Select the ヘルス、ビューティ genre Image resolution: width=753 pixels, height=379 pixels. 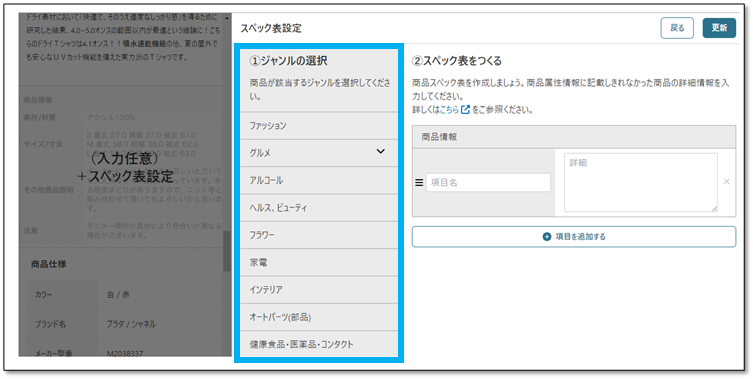point(319,208)
